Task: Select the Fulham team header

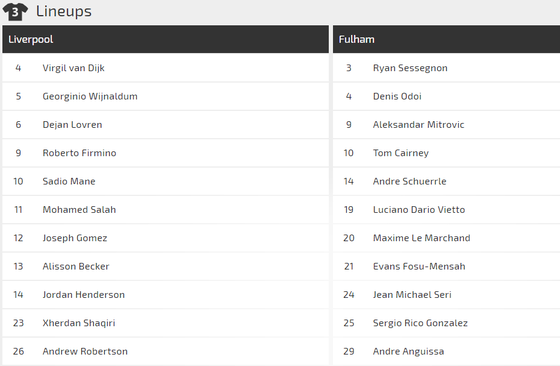Action: coord(446,39)
